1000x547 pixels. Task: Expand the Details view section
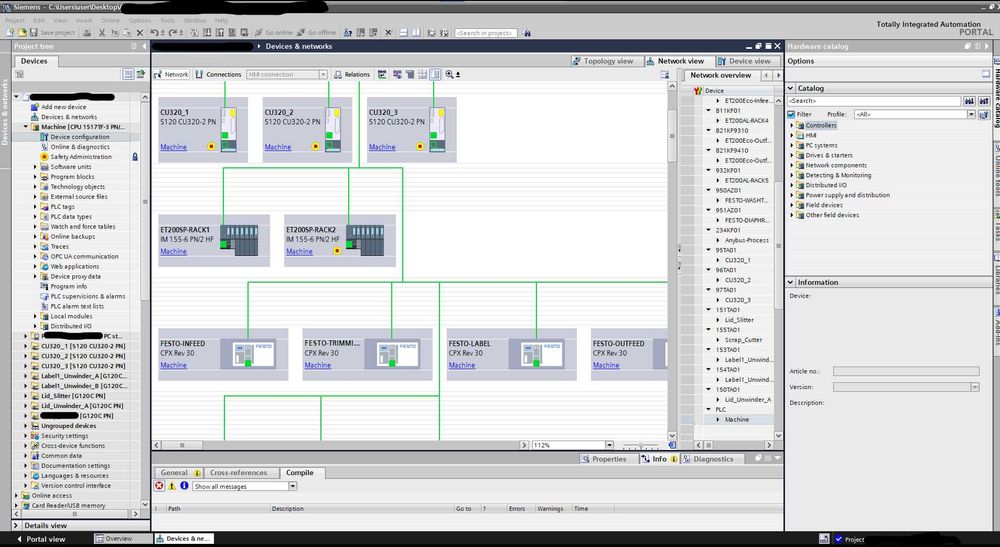point(17,526)
